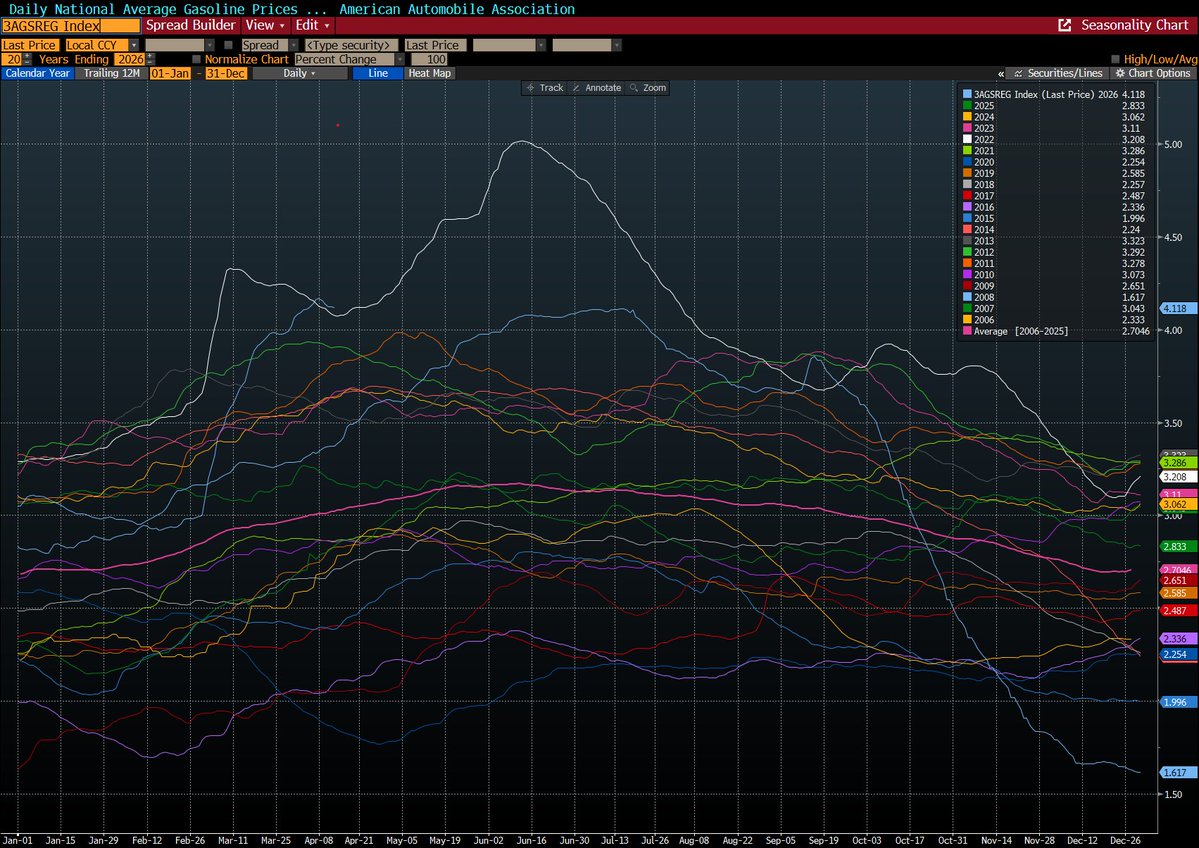Click the 2021 lime legend swatch

coord(967,151)
